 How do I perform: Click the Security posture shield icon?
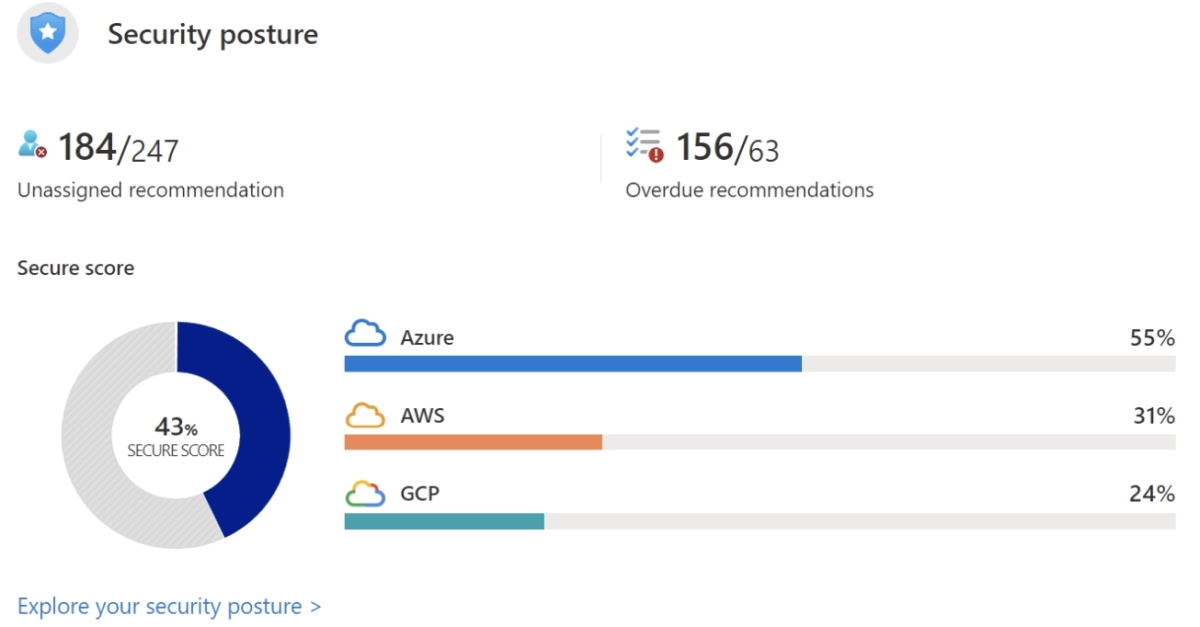click(x=46, y=35)
